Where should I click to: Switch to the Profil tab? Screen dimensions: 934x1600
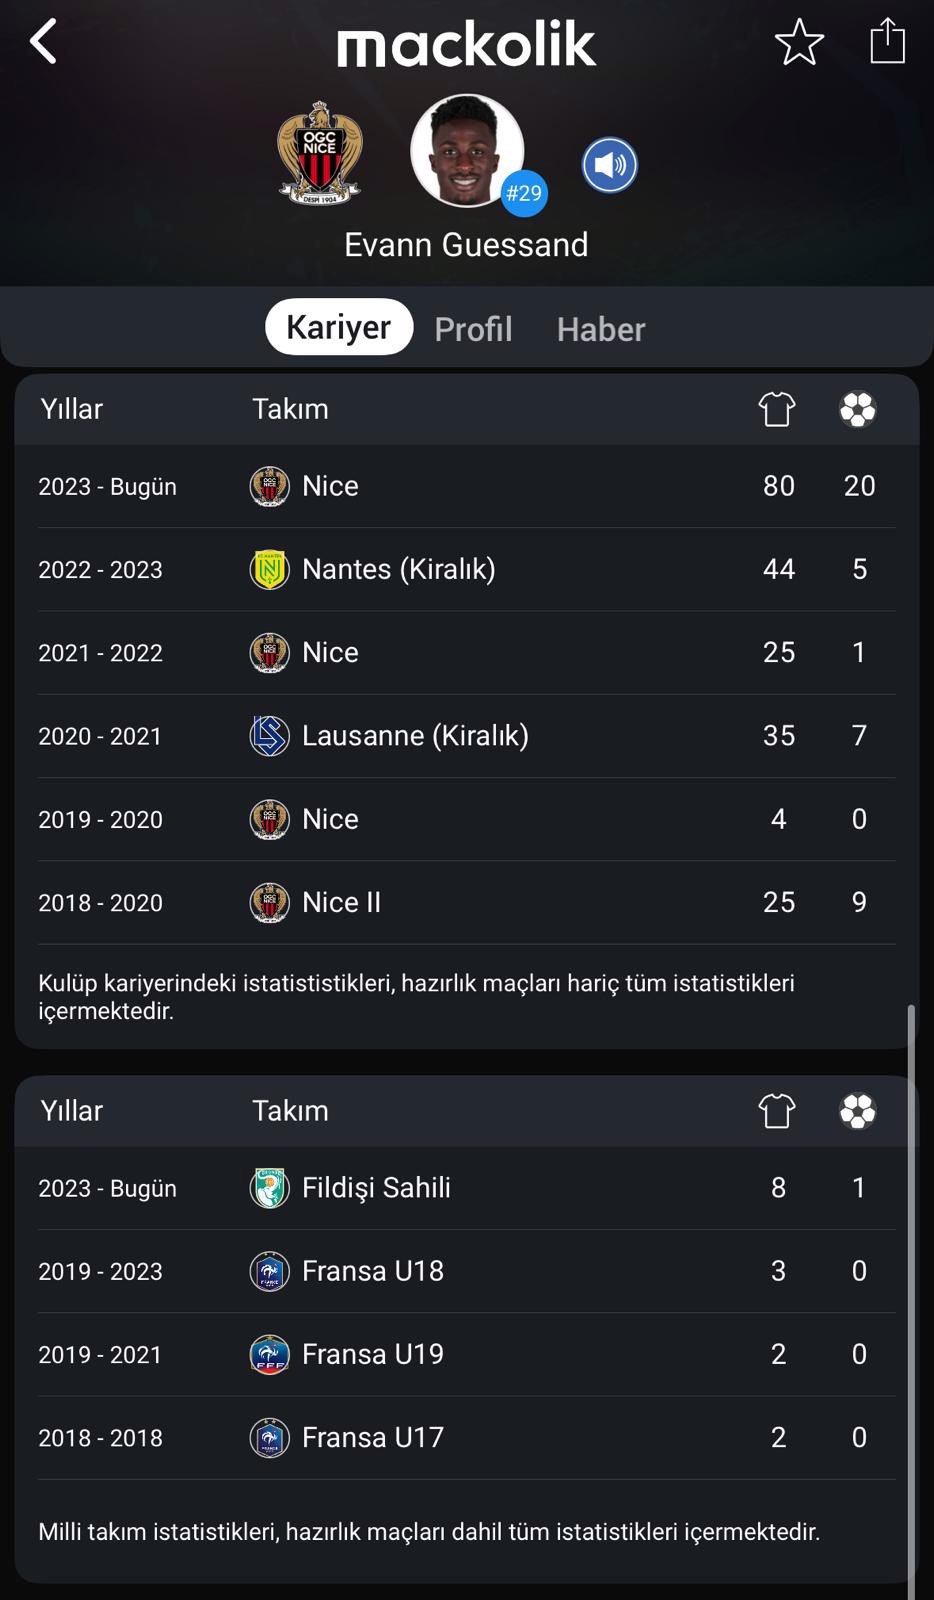tap(473, 329)
